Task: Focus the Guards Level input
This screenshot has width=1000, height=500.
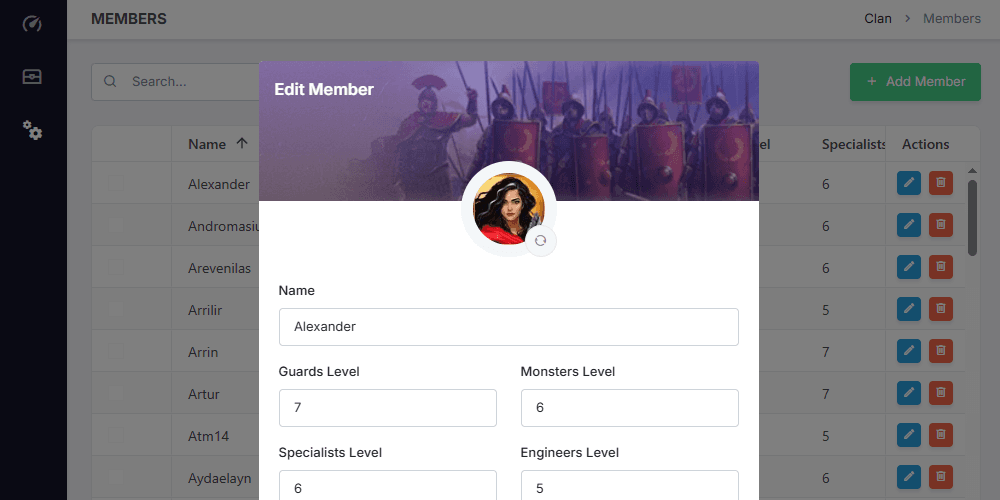Action: 387,408
